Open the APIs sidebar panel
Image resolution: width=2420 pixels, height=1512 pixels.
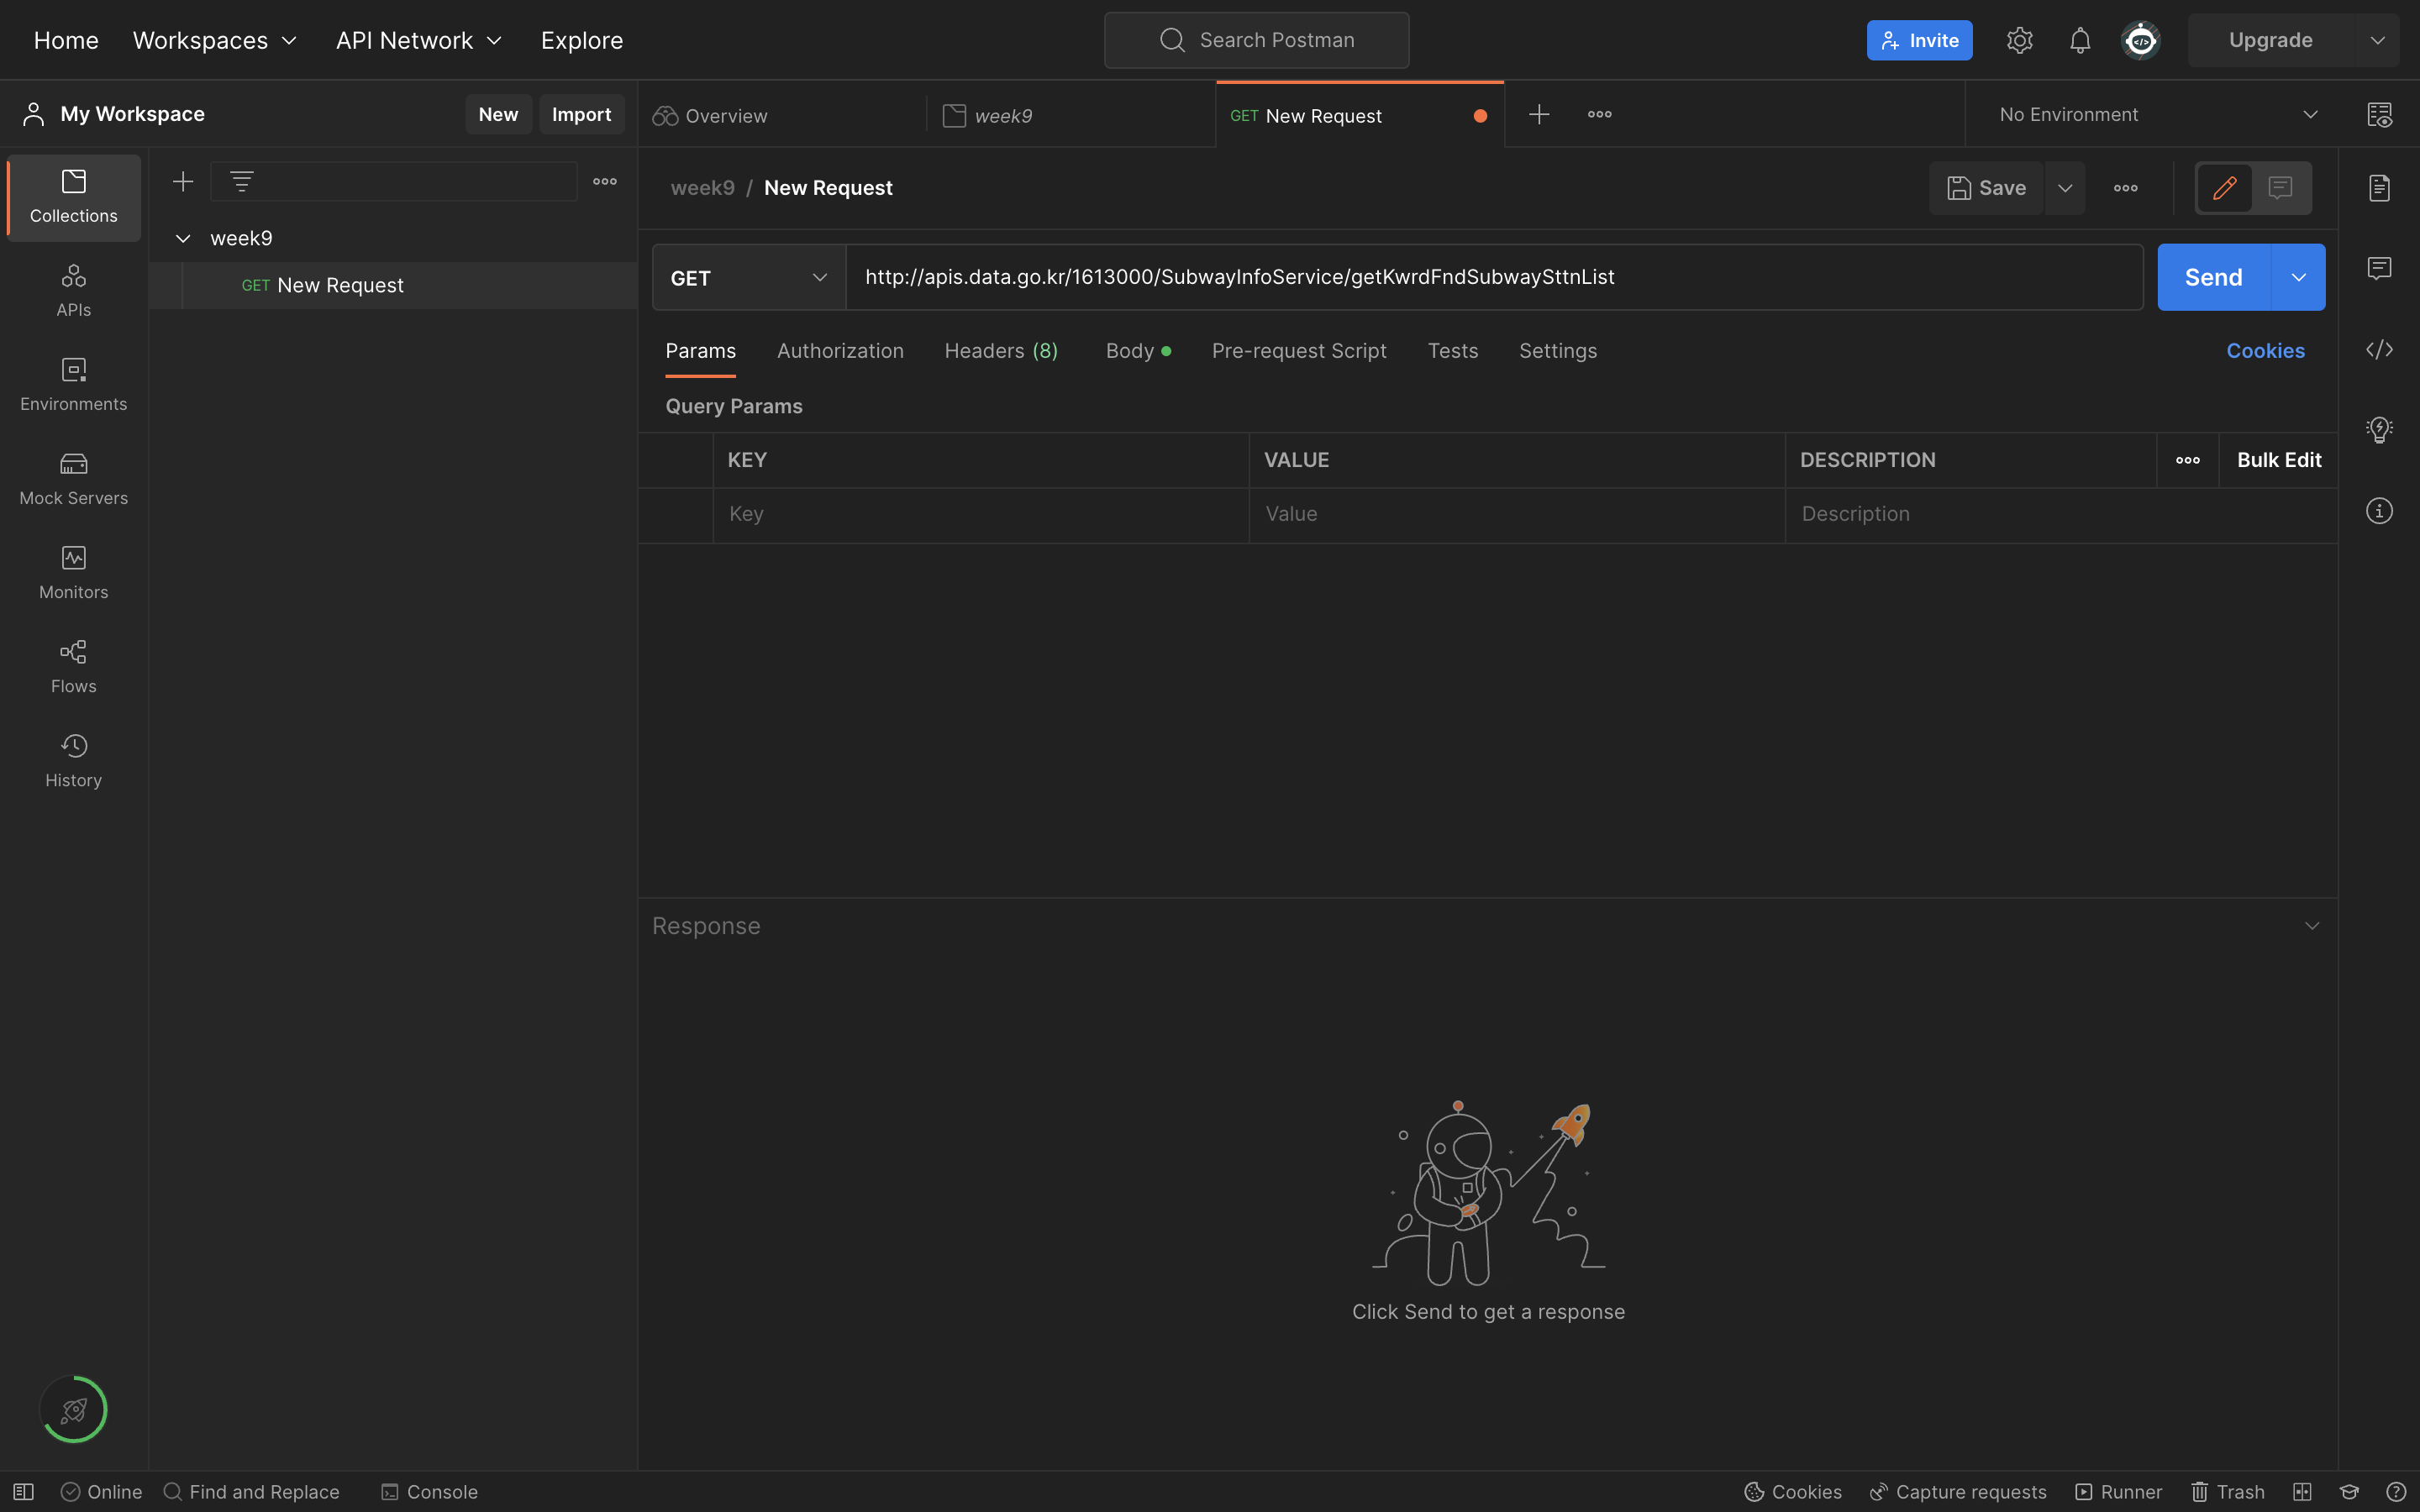coord(73,290)
